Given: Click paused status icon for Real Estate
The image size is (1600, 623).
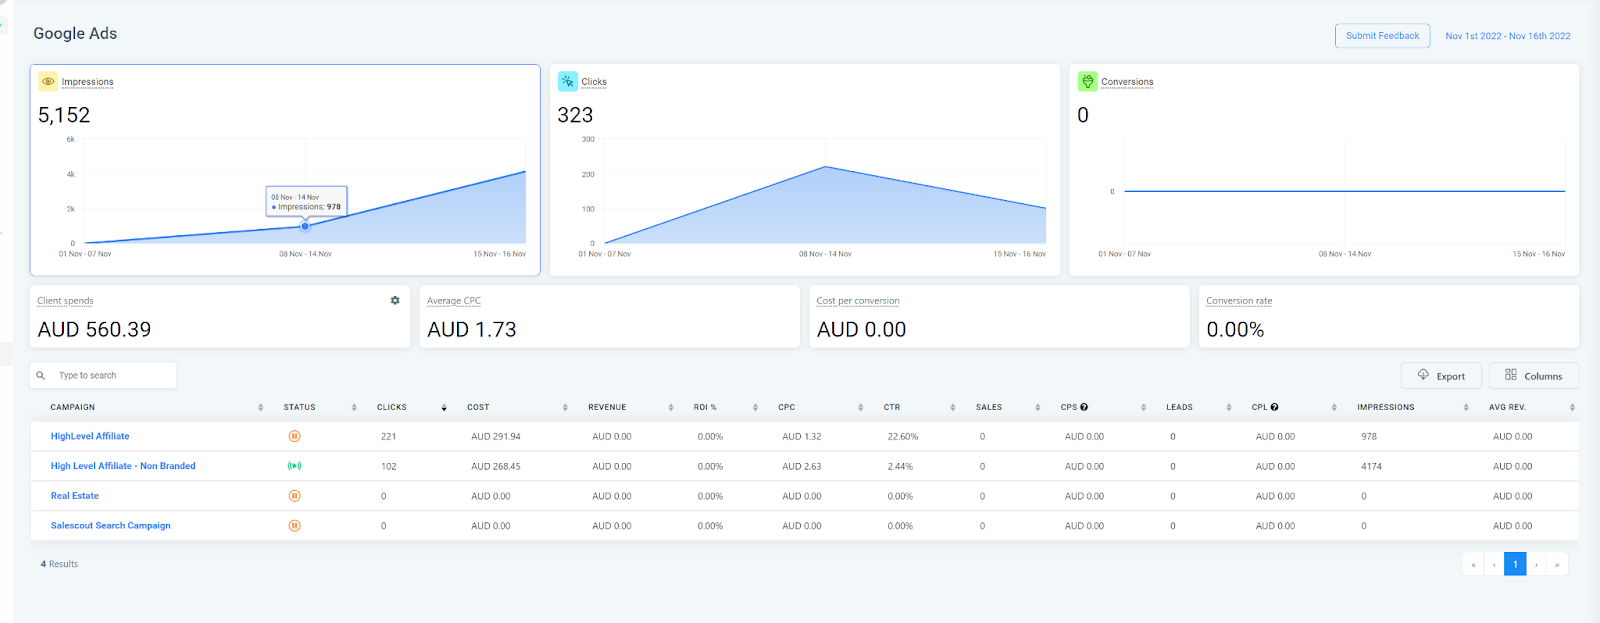Looking at the screenshot, I should (x=294, y=496).
